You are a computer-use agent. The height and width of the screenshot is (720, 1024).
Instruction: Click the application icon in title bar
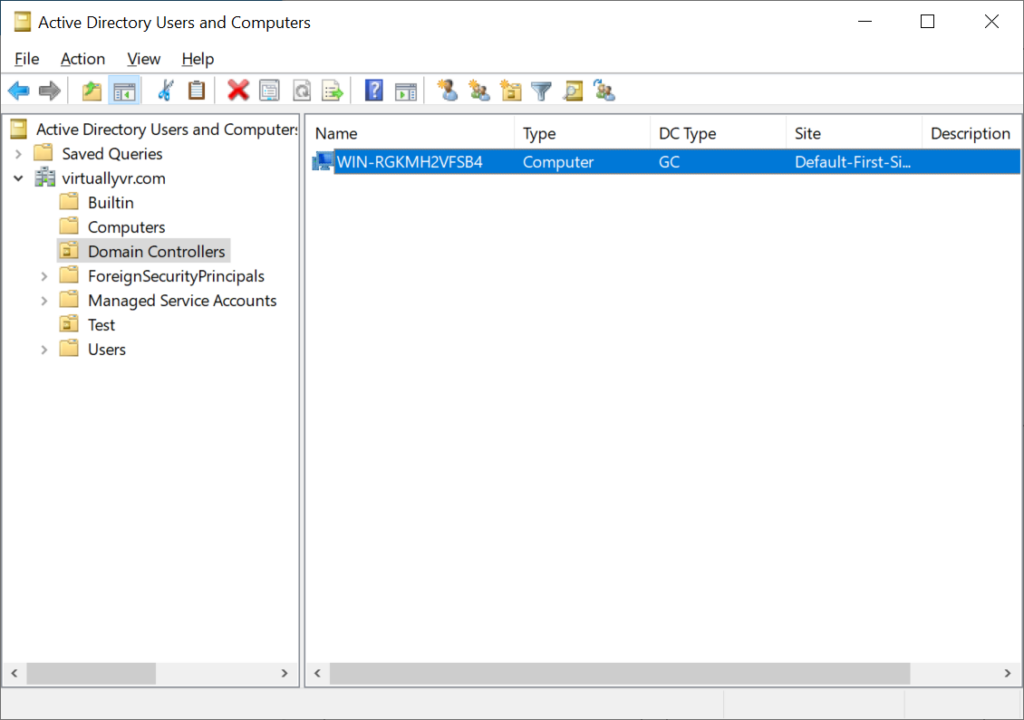[x=22, y=22]
